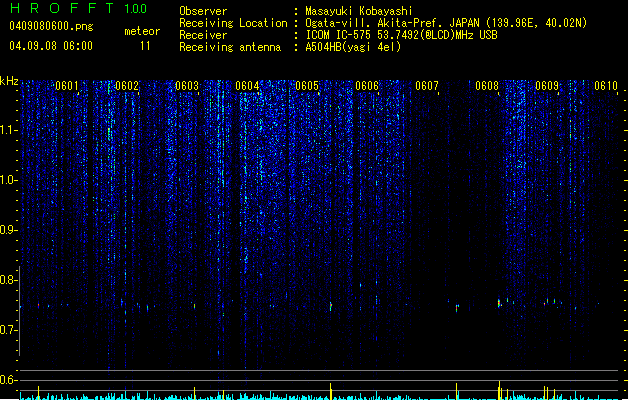Viewport: 629px width, 400px height.
Task: Click the Receiving Location label
Action: click(x=233, y=23)
